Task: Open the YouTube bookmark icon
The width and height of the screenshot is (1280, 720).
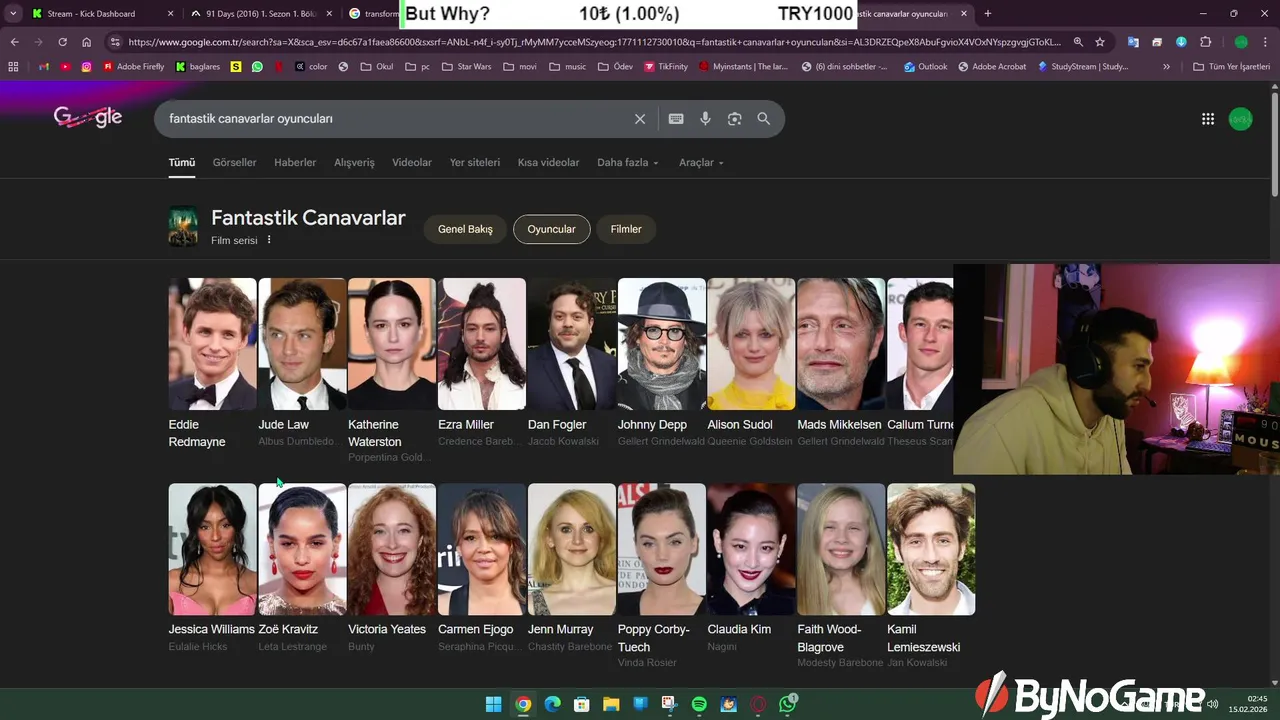Action: point(65,67)
